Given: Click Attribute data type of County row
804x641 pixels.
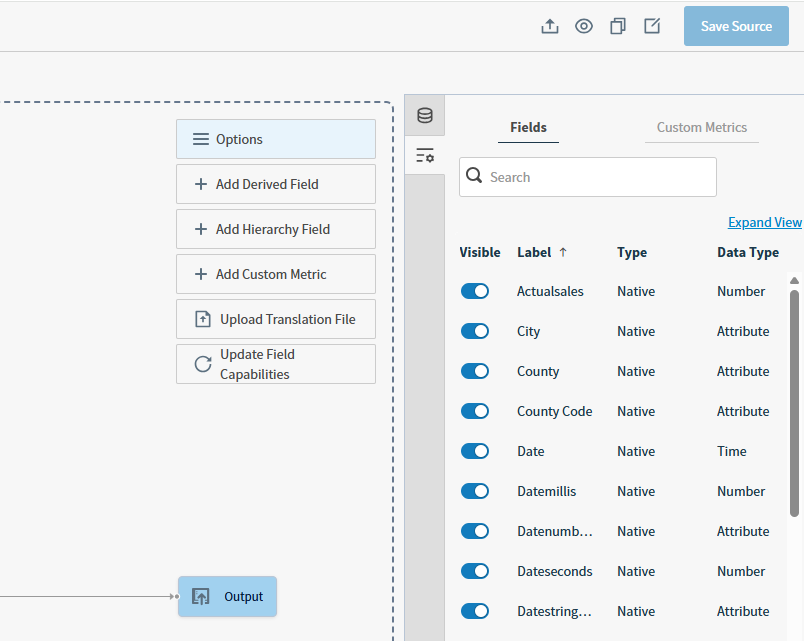Looking at the screenshot, I should pyautogui.click(x=743, y=371).
